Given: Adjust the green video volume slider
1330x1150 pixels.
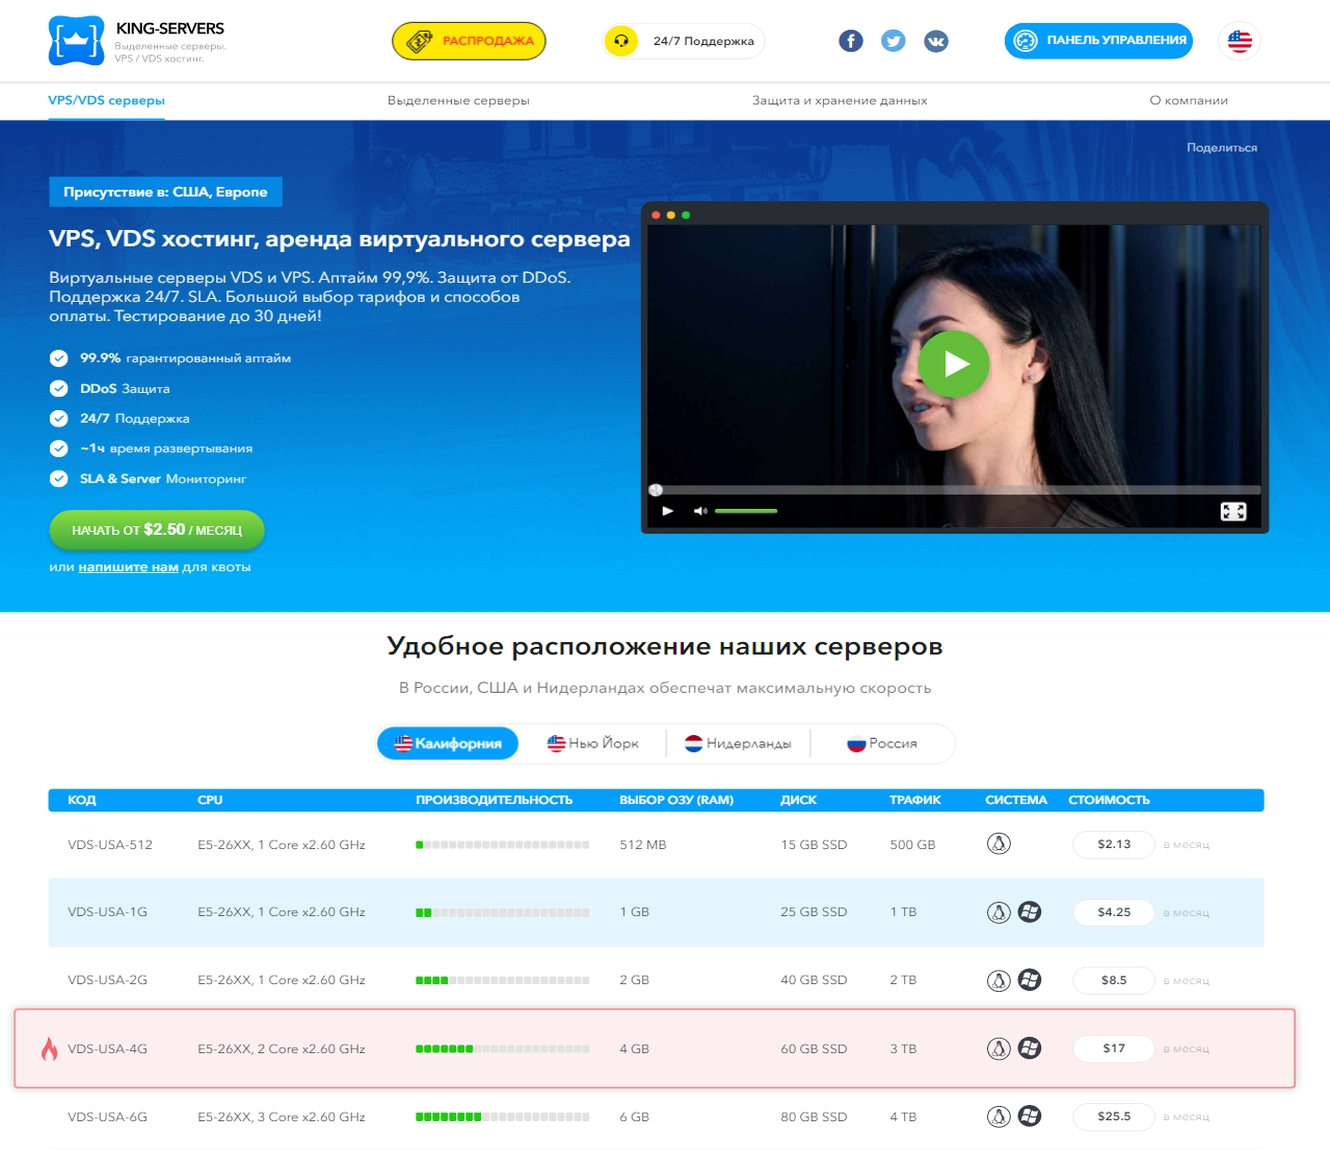Looking at the screenshot, I should pos(746,511).
